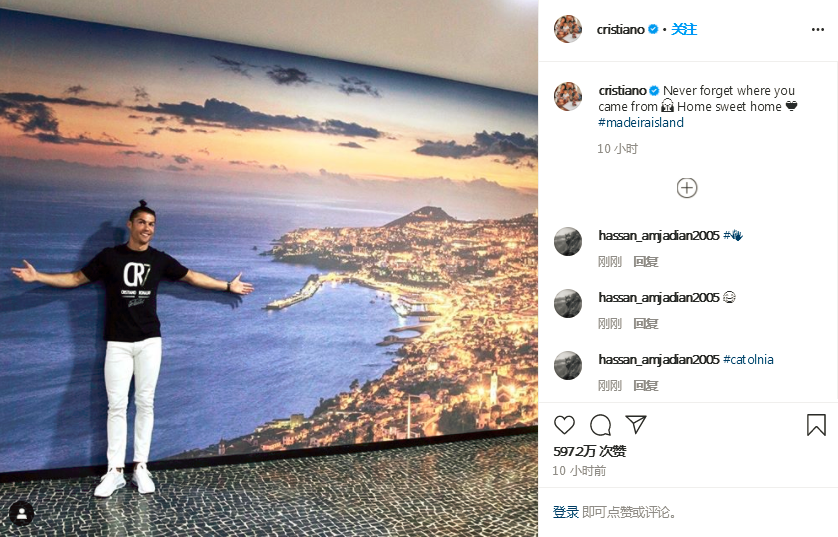838x537 pixels.
Task: Open #catolnia hashtag in third comment
Action: (748, 359)
